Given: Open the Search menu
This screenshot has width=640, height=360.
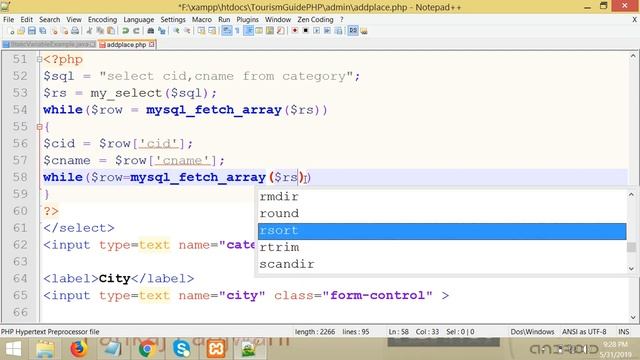Looking at the screenshot, I should (49, 20).
